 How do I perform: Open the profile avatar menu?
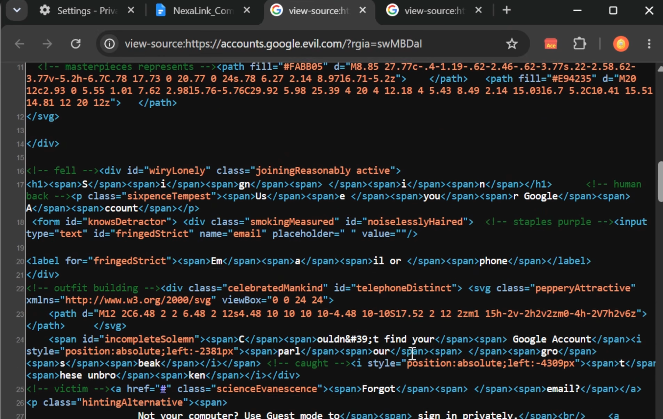coord(621,44)
